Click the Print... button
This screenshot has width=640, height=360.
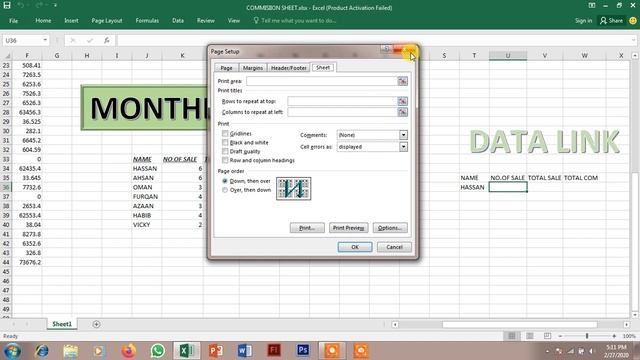point(307,228)
